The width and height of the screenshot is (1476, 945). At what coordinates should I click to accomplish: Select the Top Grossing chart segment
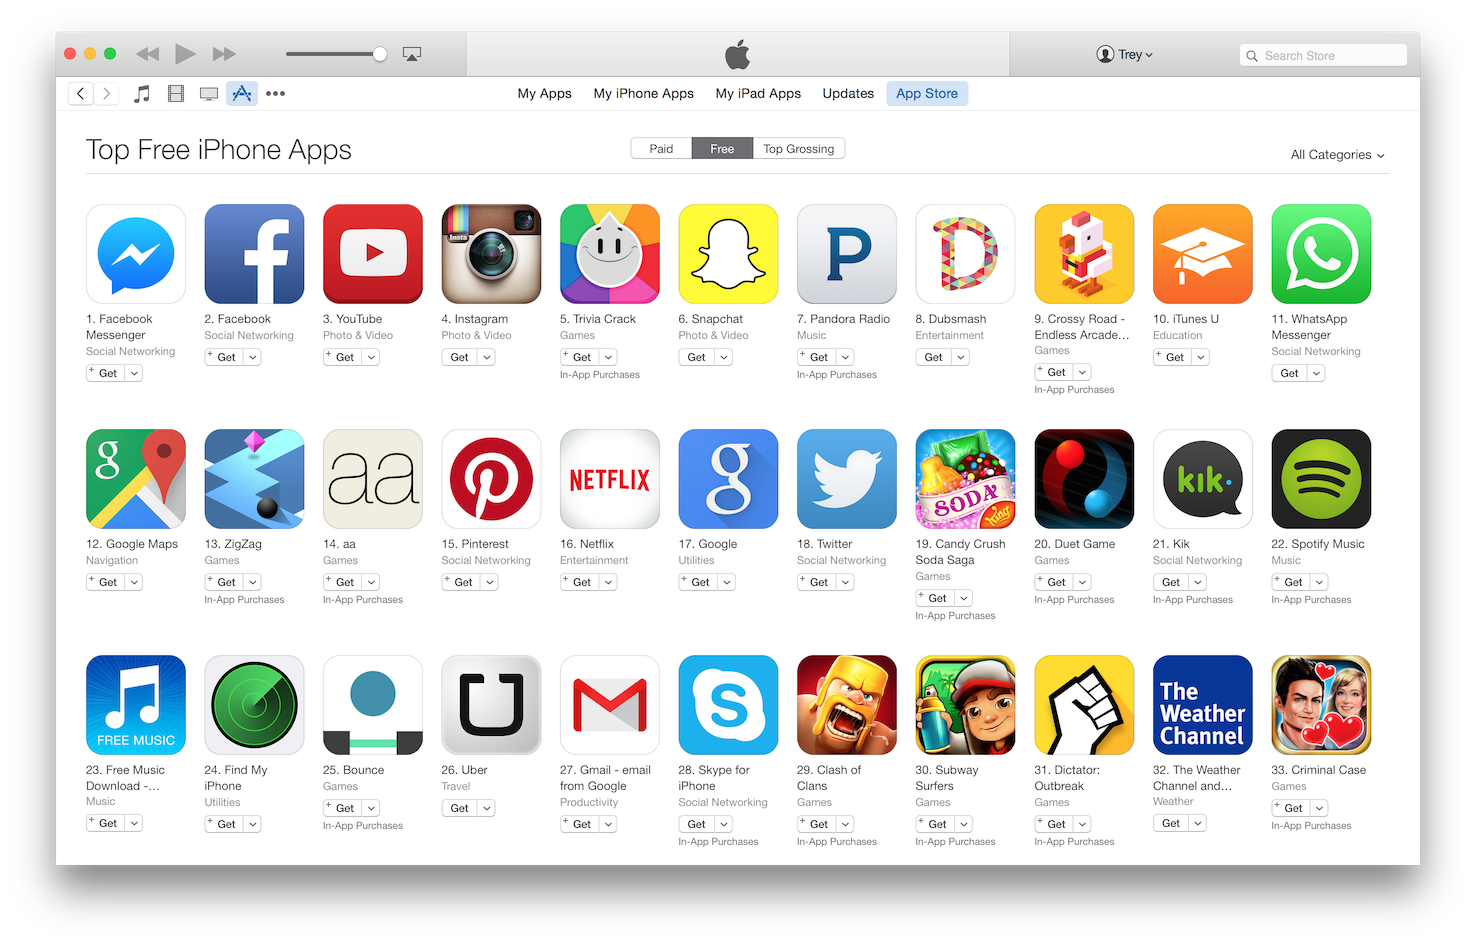tap(798, 149)
